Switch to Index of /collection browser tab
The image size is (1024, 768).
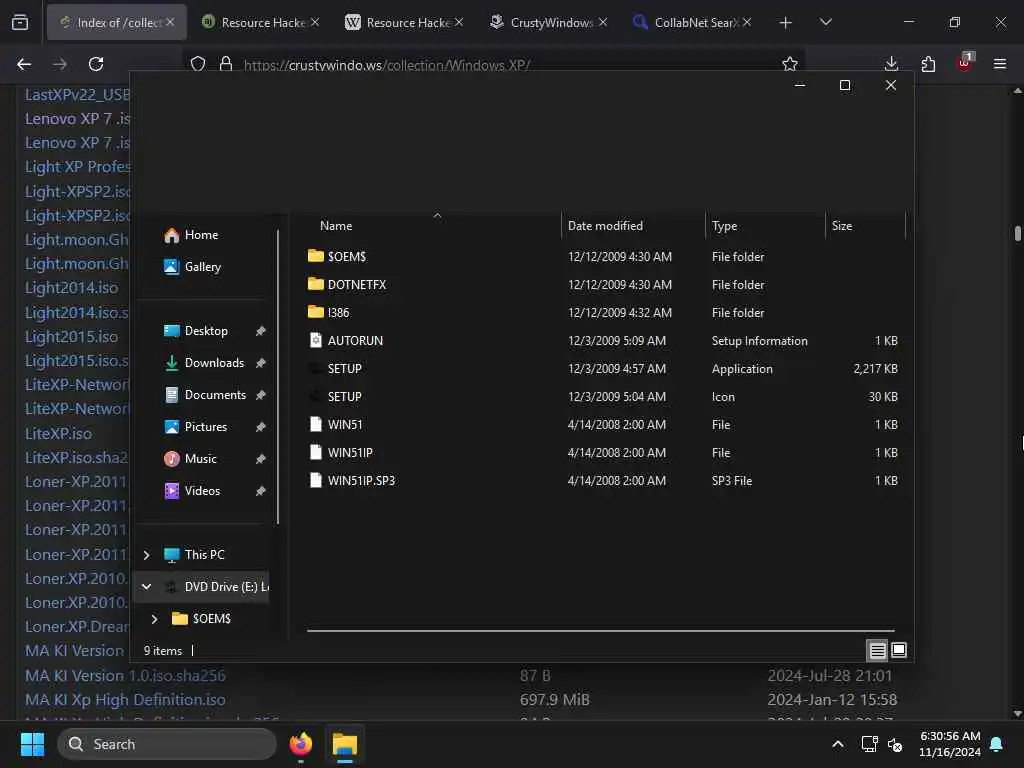[x=118, y=22]
